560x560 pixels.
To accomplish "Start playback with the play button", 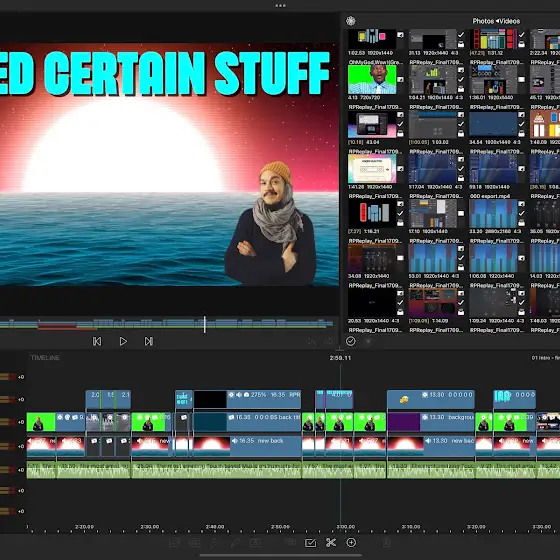I will [x=123, y=341].
